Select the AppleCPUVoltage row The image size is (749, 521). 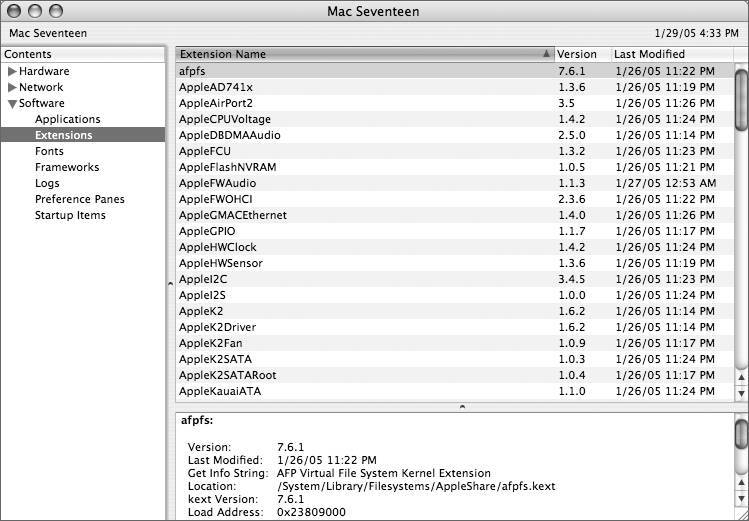(x=454, y=119)
